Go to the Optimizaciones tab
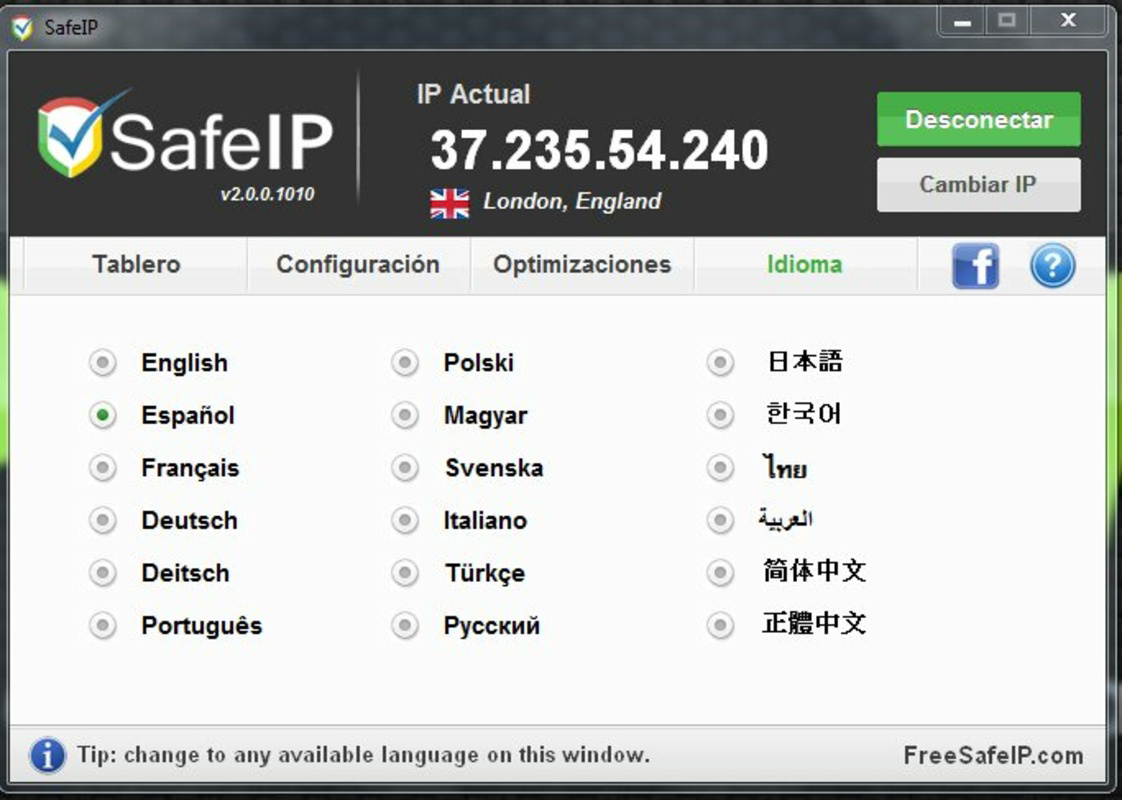The height and width of the screenshot is (800, 1122). point(582,265)
